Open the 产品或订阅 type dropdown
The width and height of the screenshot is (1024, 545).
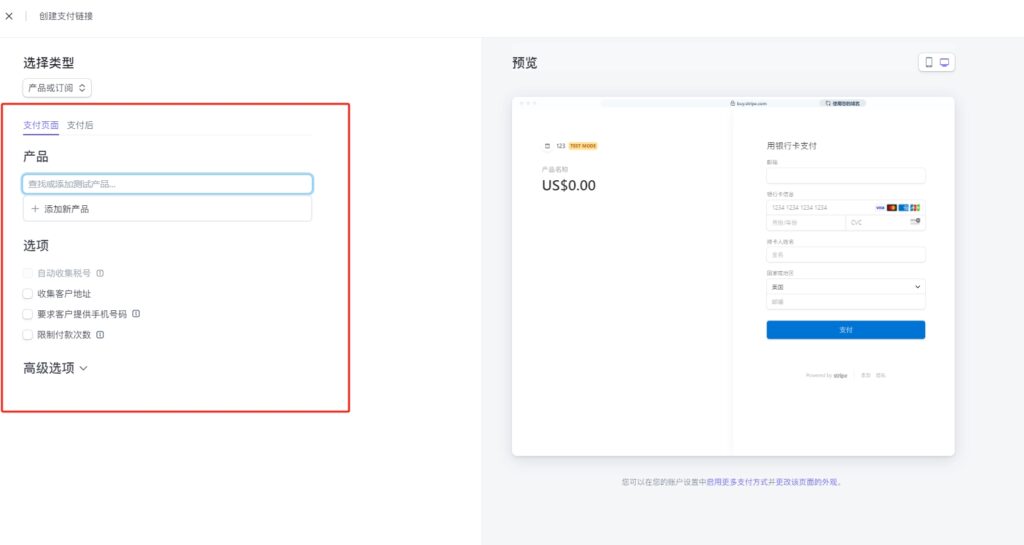[x=57, y=88]
